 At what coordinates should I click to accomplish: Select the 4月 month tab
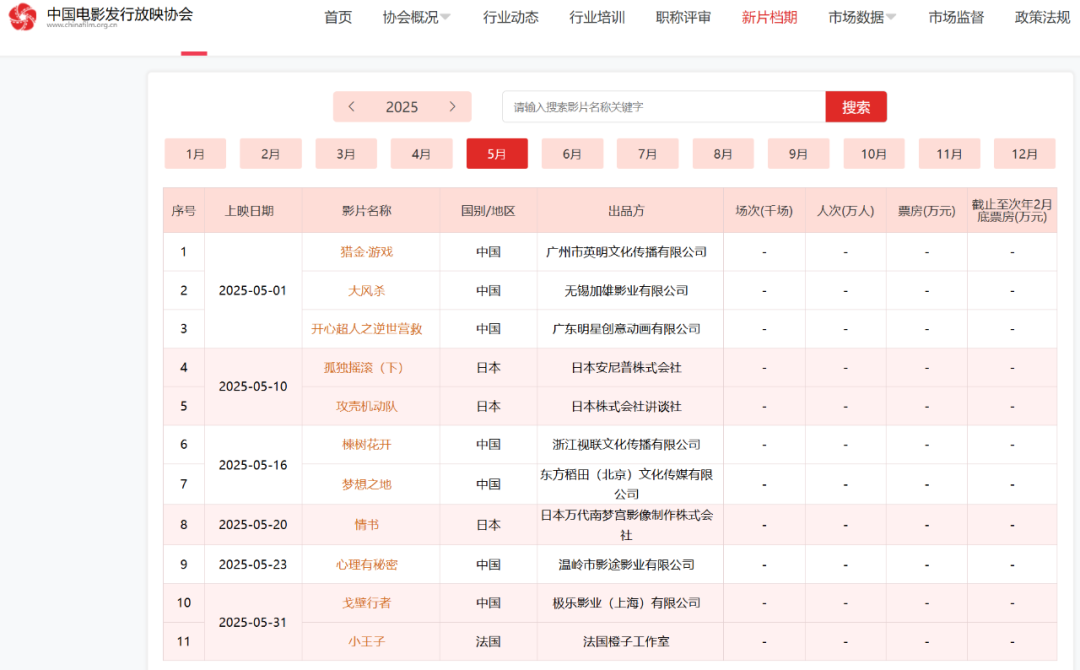[x=422, y=154]
